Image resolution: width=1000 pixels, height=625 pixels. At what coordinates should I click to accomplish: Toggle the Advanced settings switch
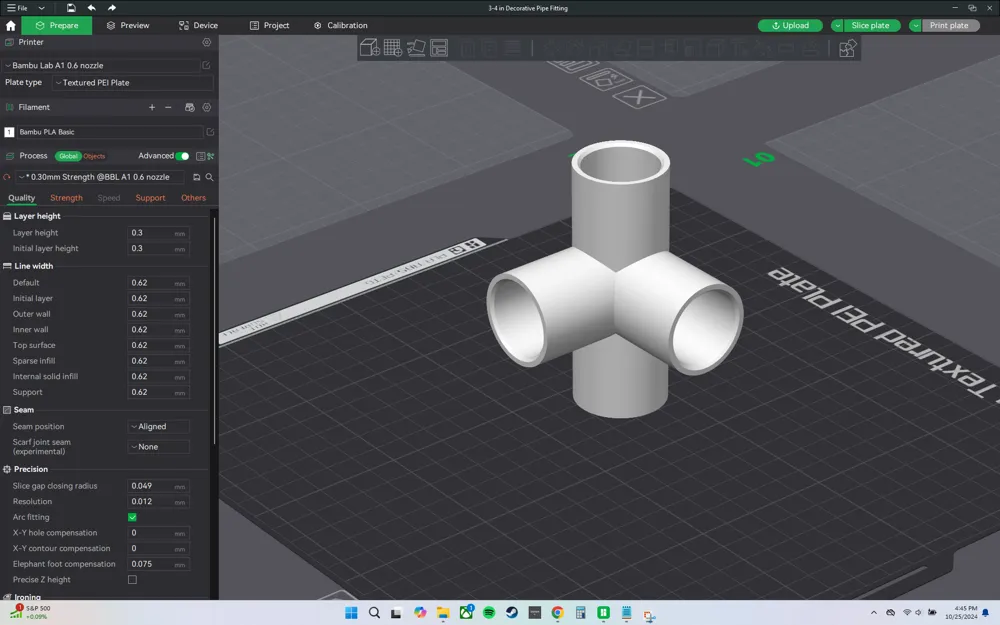[x=182, y=156]
